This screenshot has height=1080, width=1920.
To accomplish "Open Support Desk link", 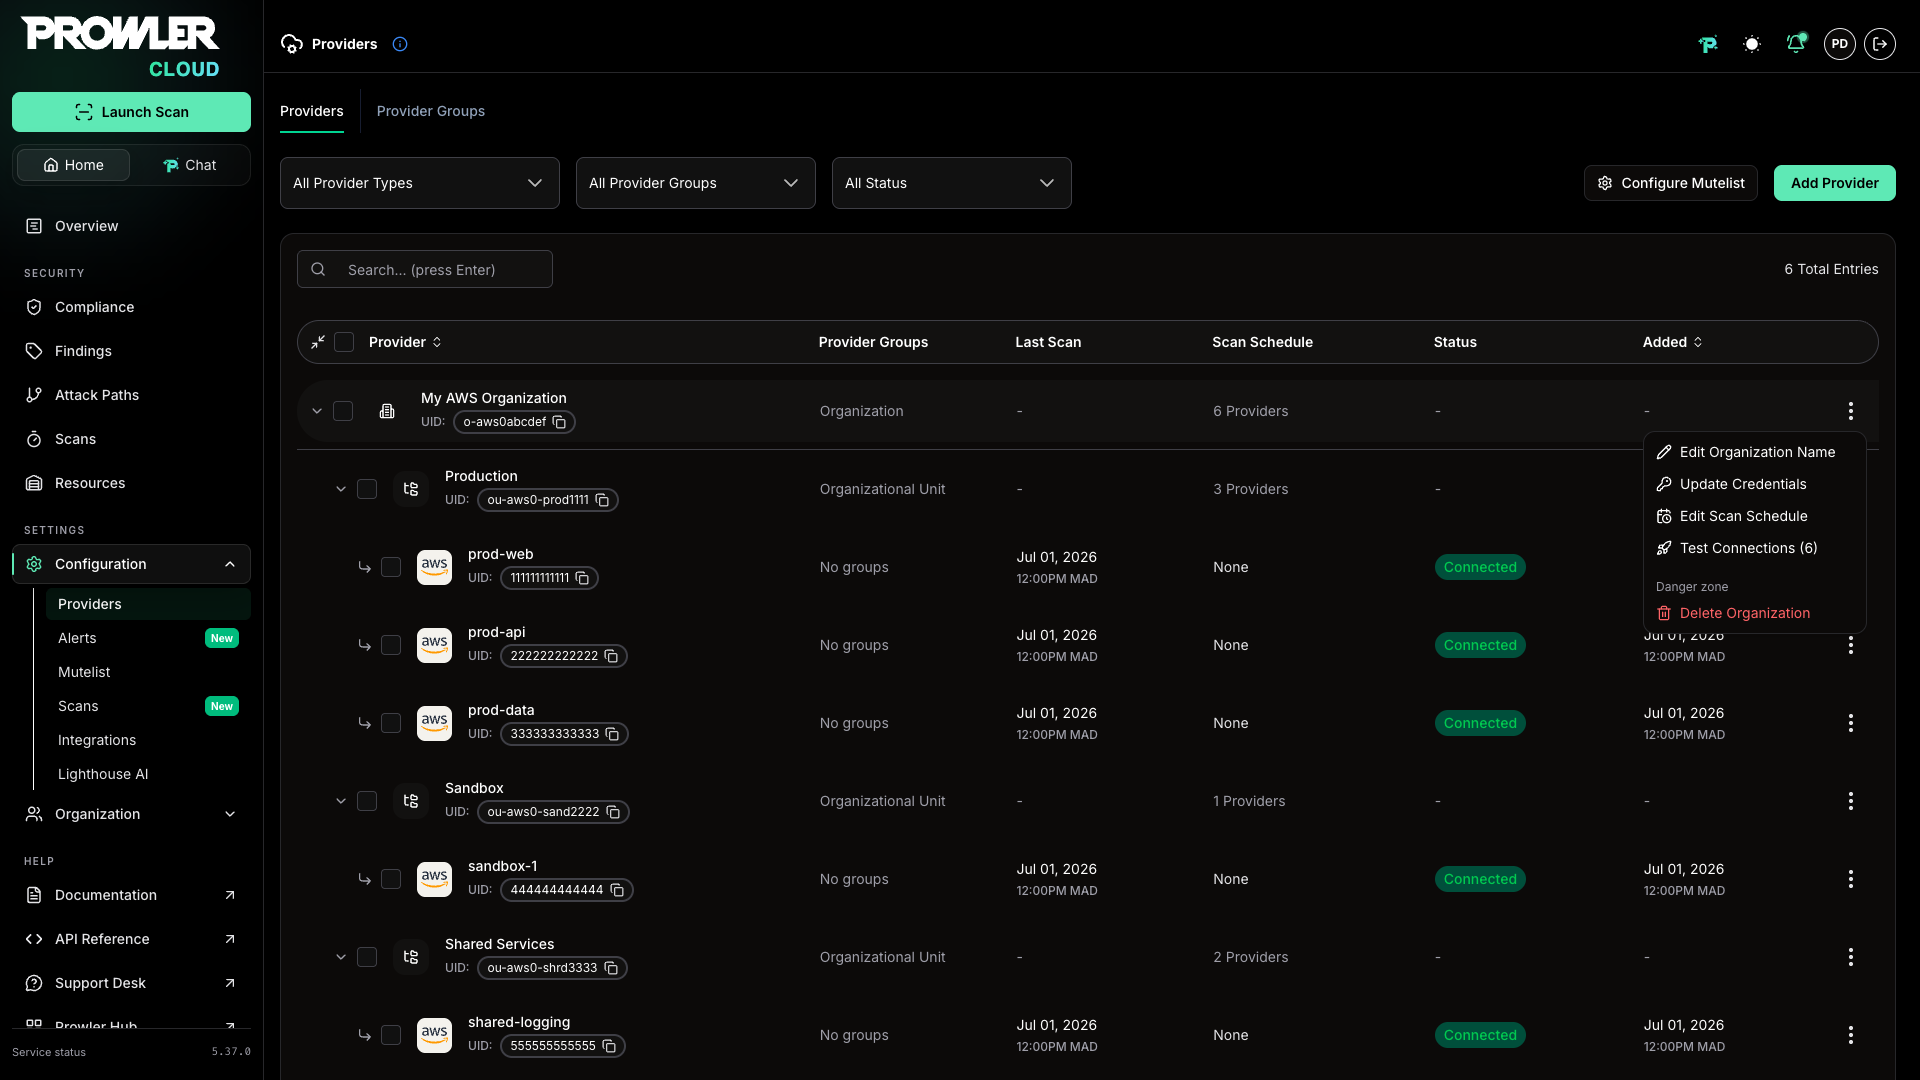I will point(131,983).
